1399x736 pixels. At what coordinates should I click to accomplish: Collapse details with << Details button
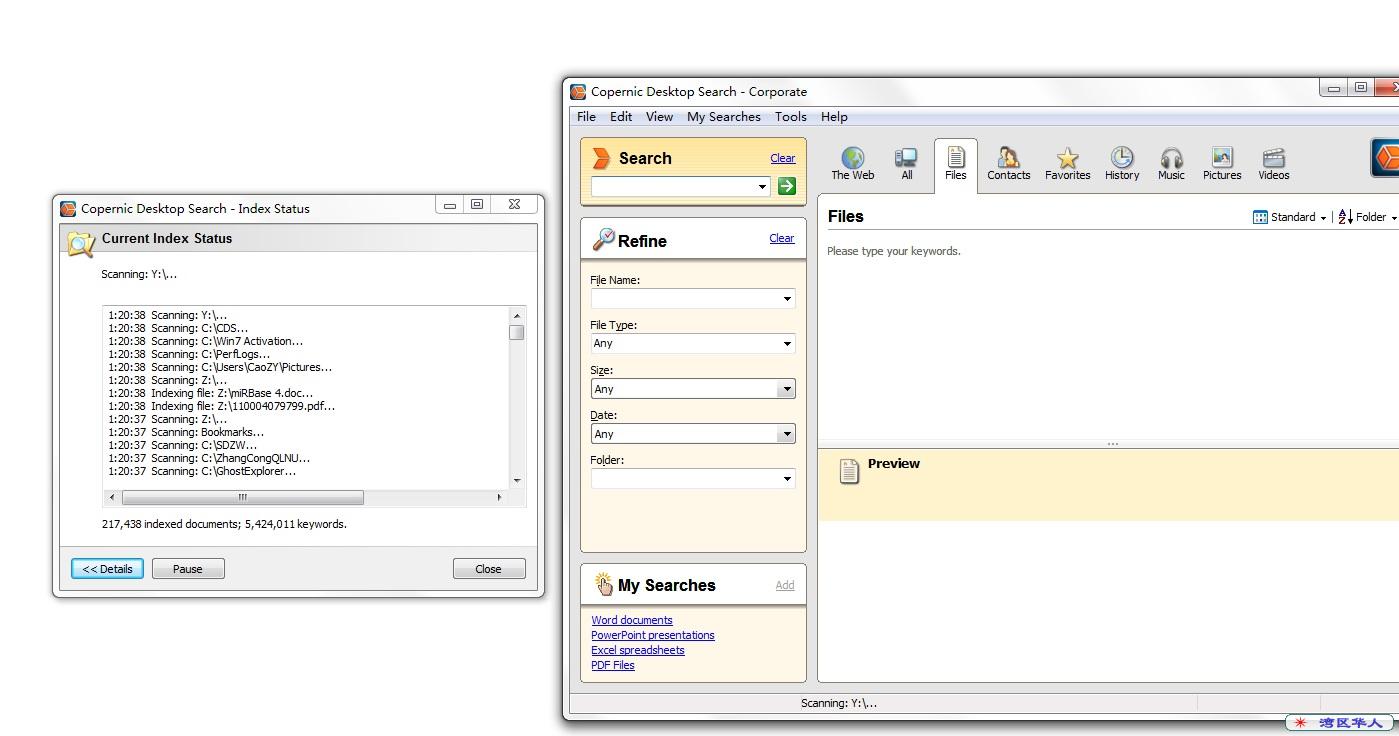(x=107, y=569)
